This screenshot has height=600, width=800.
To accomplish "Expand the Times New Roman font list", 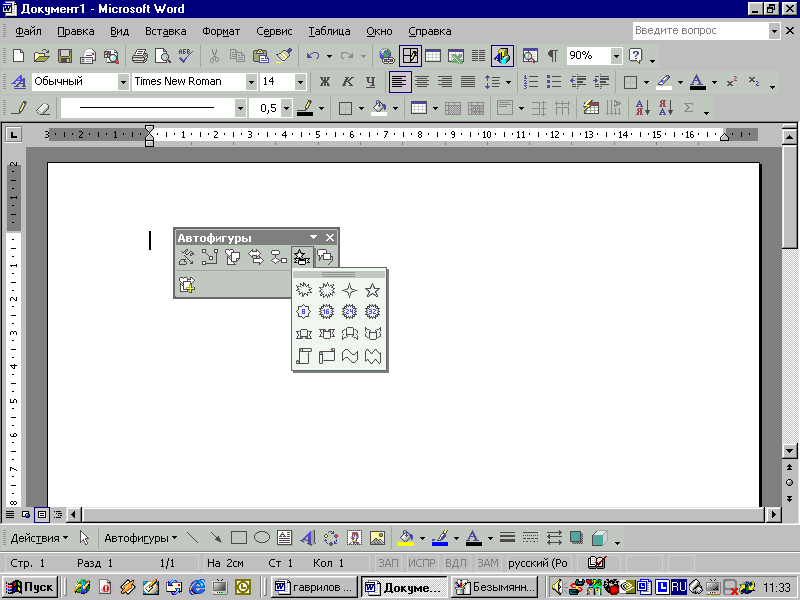I will pyautogui.click(x=251, y=82).
